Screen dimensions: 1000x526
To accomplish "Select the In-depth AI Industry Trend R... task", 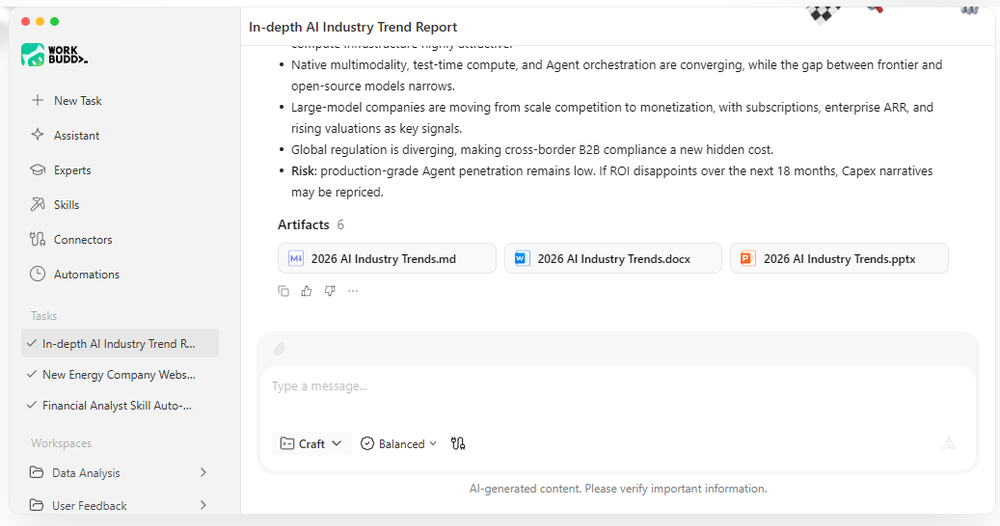I will [x=120, y=343].
